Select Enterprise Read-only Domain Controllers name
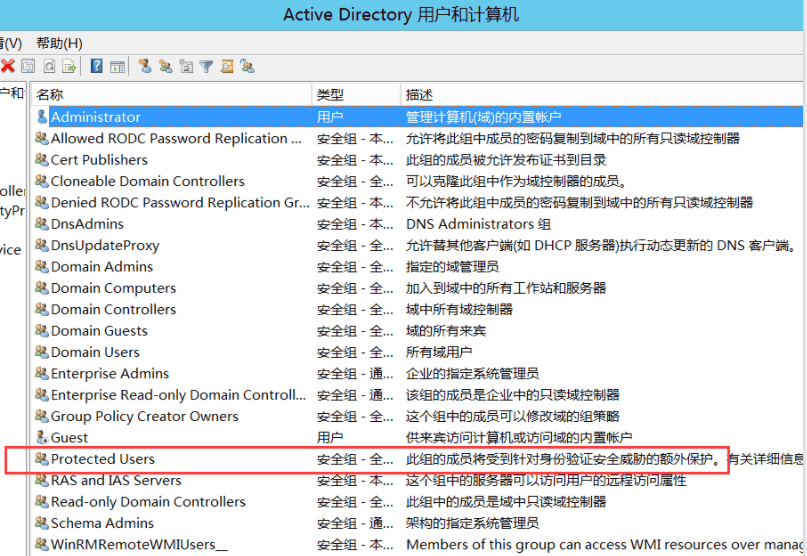The height and width of the screenshot is (556, 807). (179, 395)
